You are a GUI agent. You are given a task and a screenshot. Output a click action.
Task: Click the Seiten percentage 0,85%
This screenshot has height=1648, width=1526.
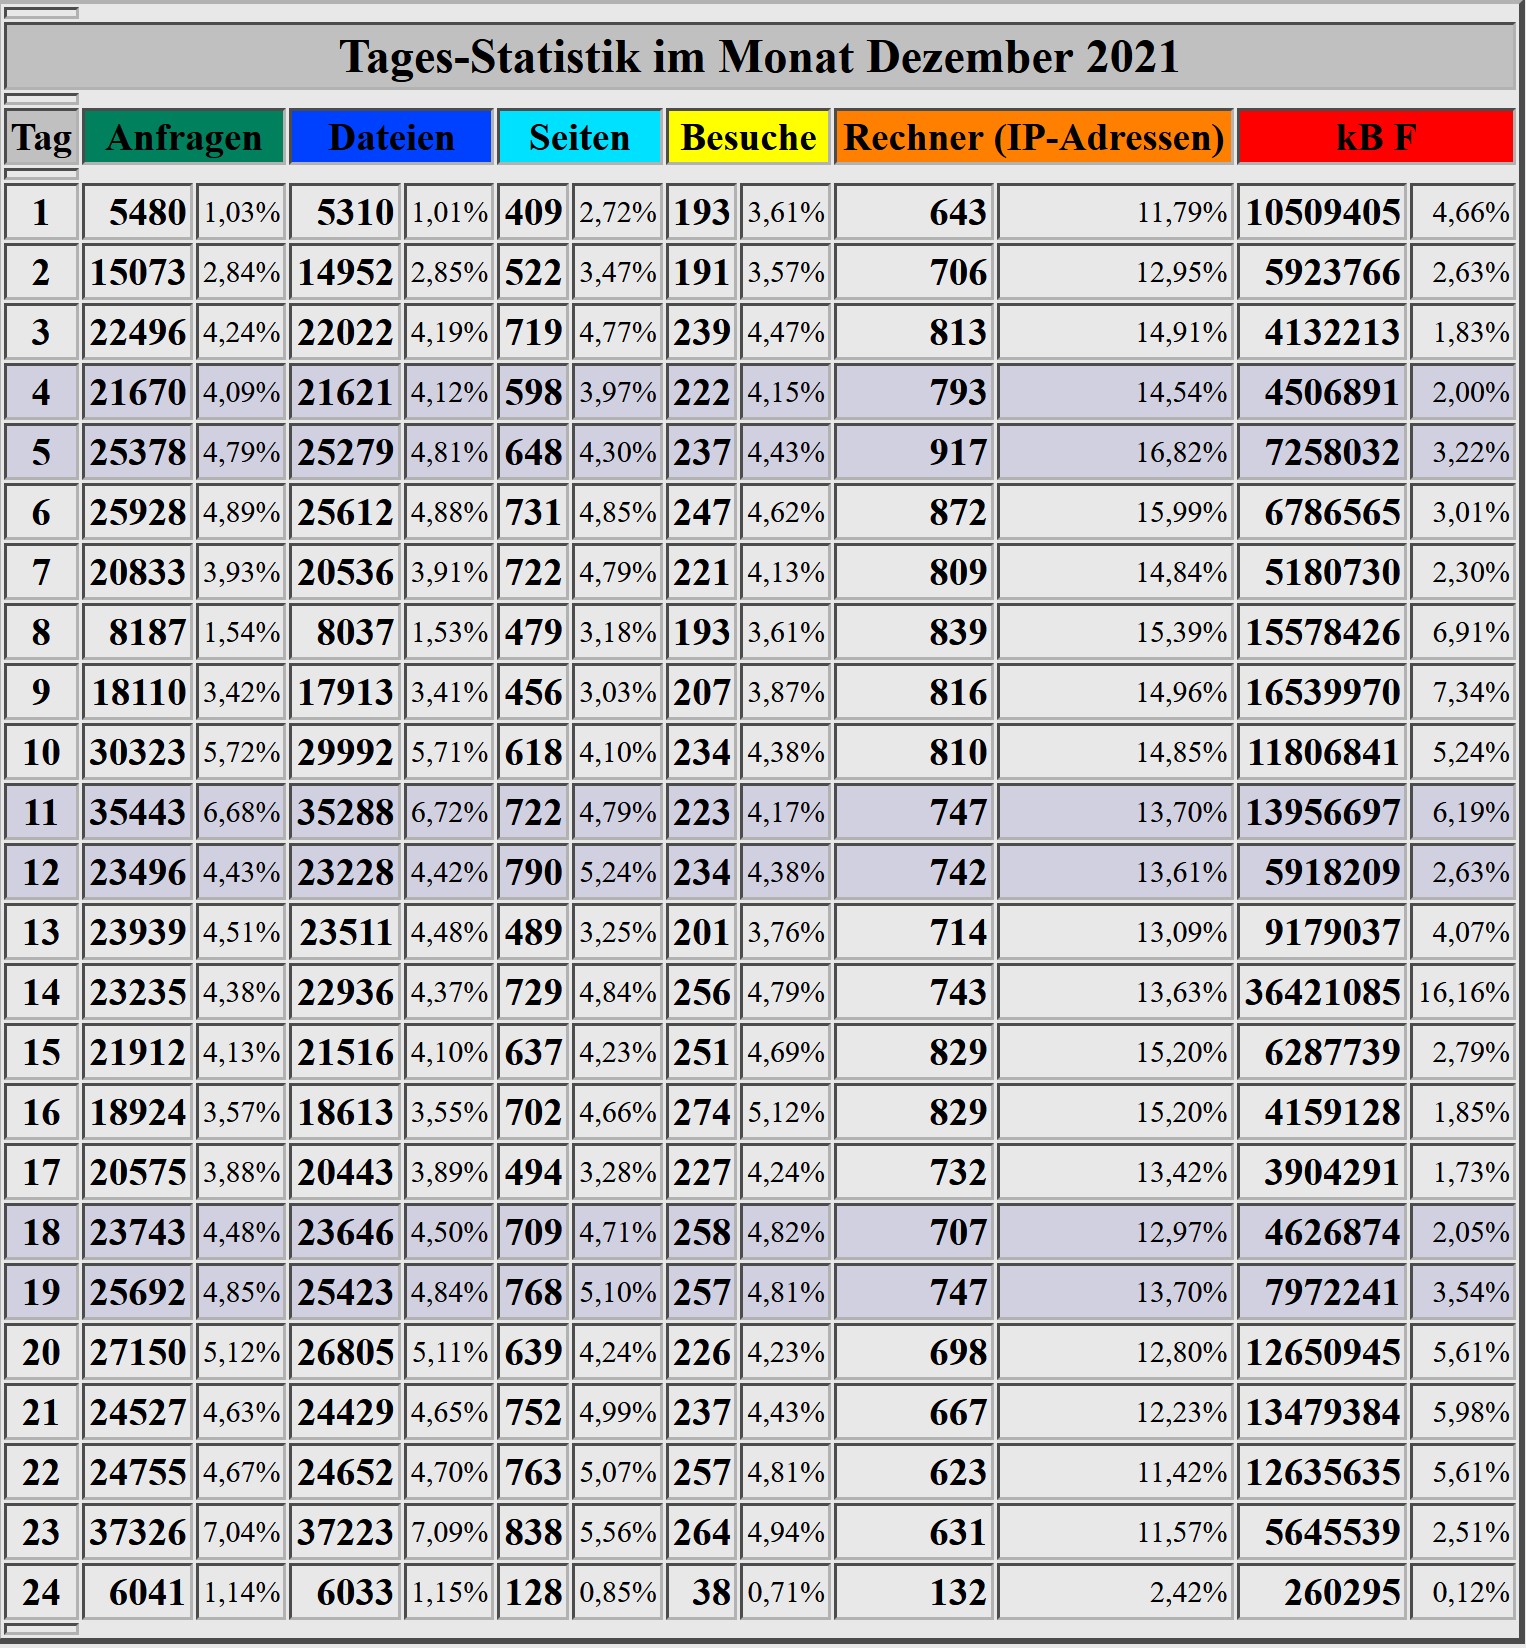point(618,1592)
